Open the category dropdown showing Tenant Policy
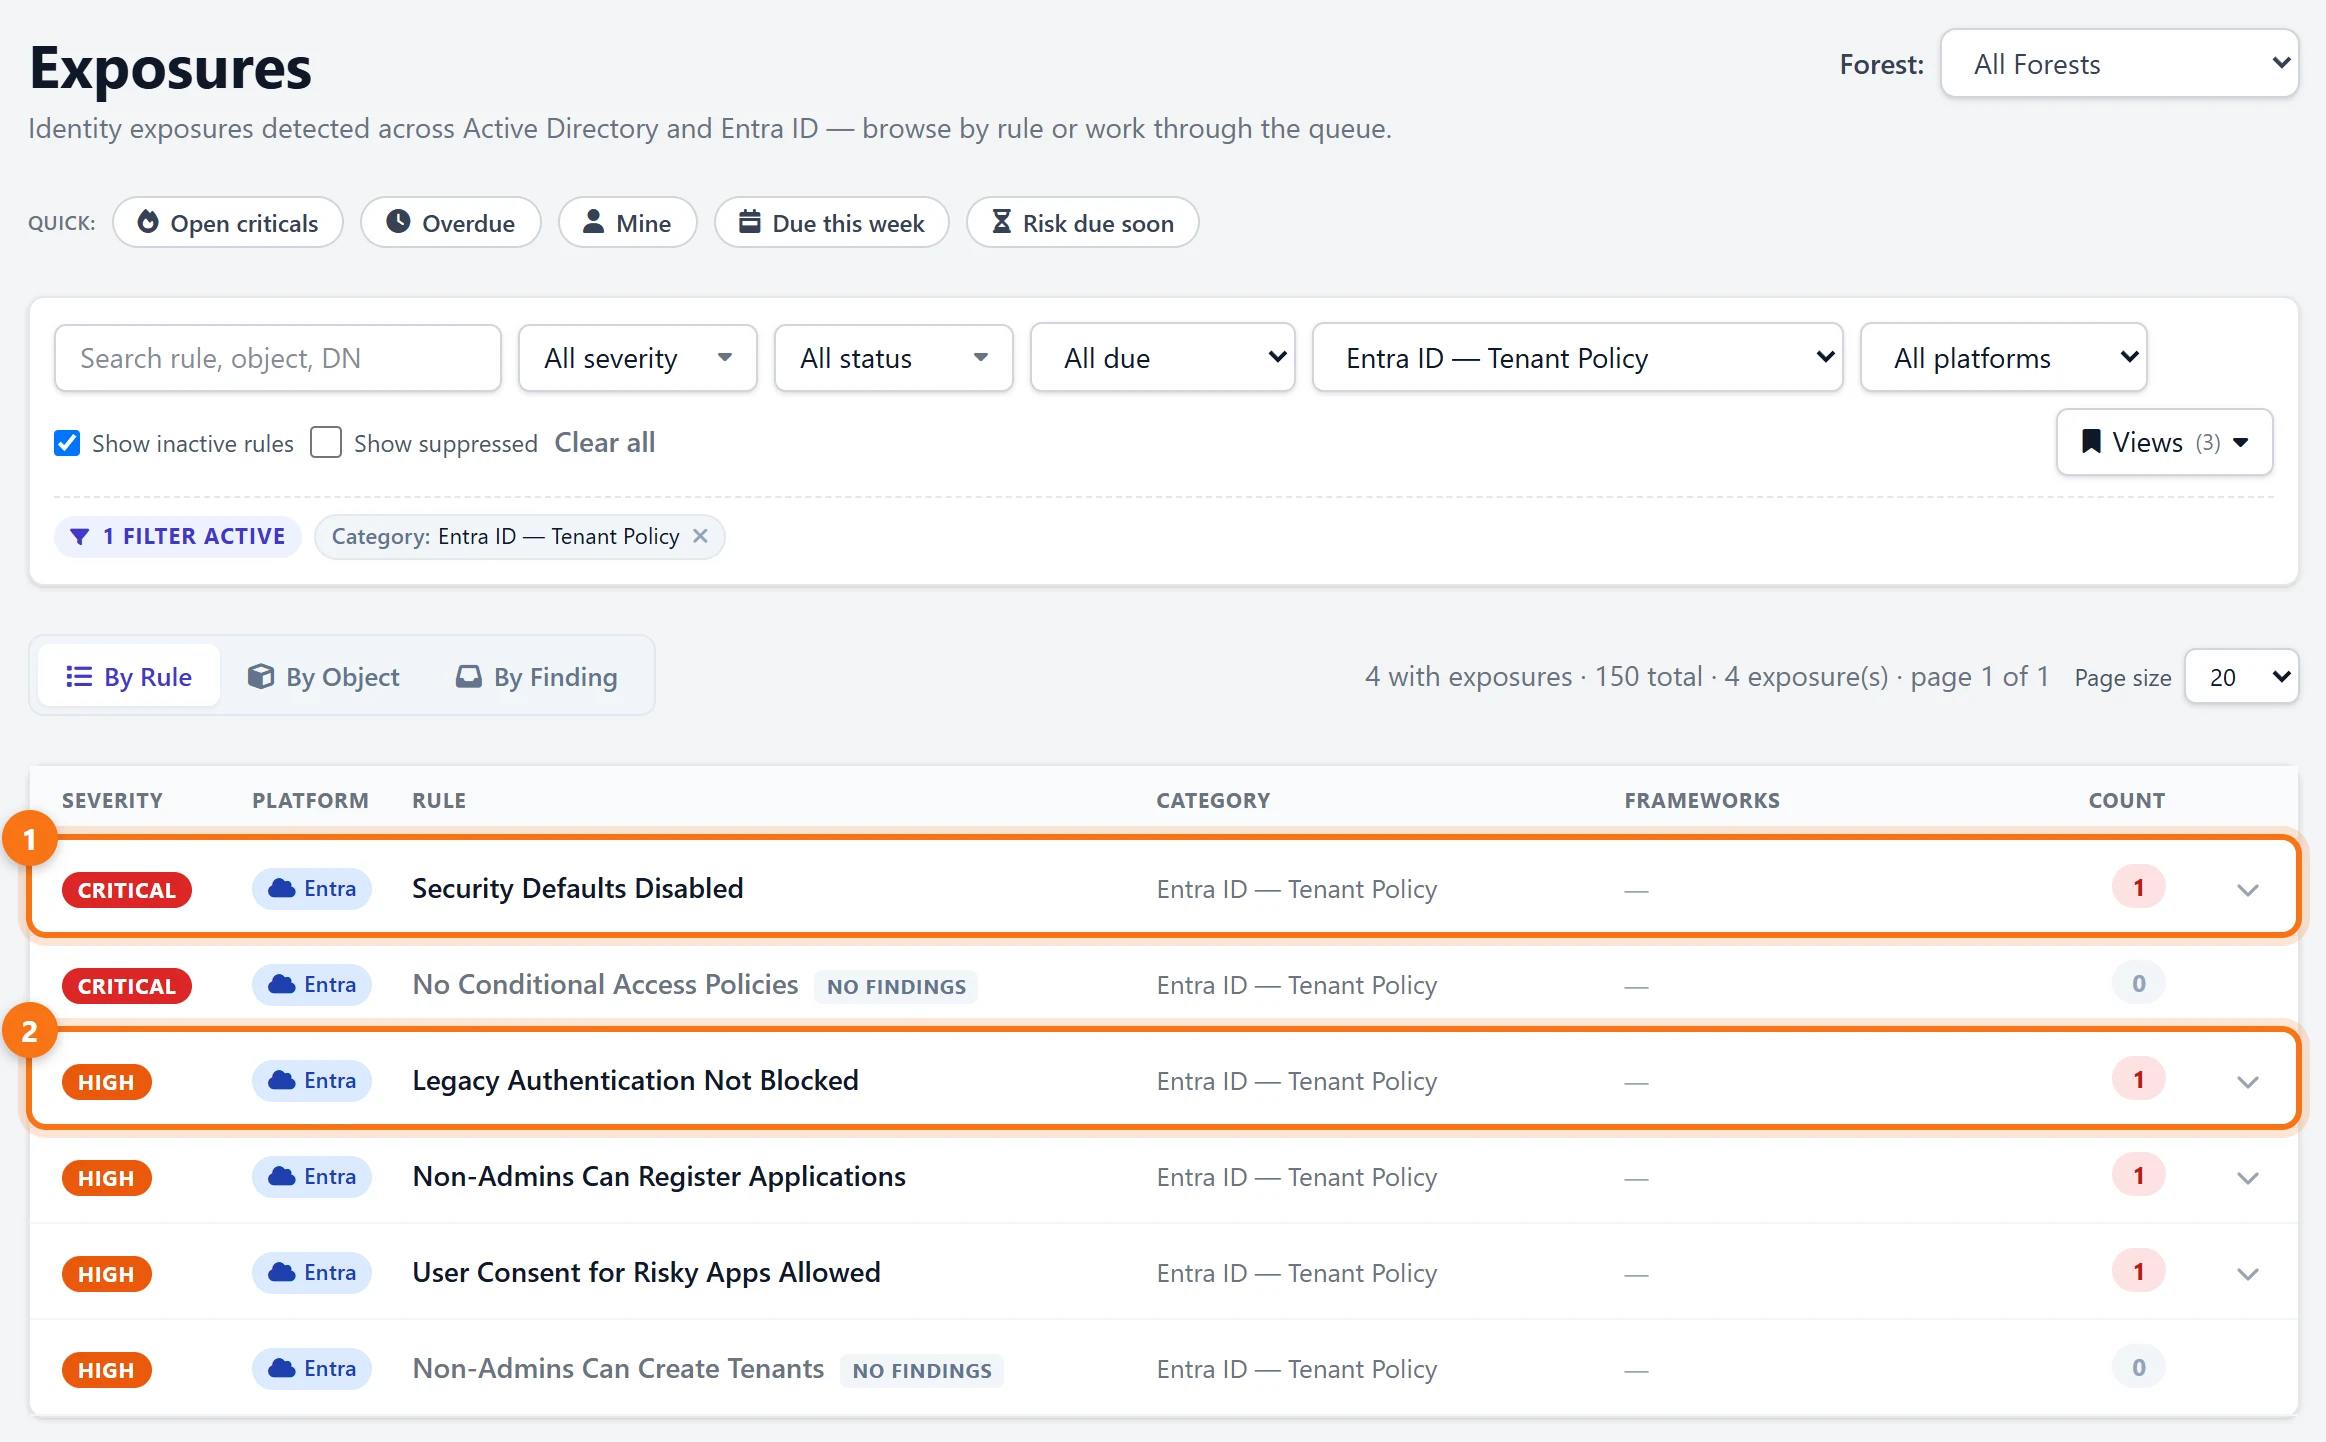The width and height of the screenshot is (2326, 1442). coord(1578,358)
